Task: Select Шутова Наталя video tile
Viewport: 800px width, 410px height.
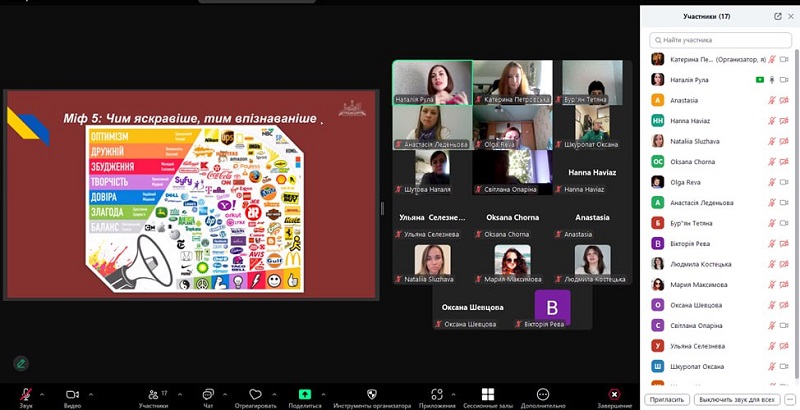Action: [432, 172]
